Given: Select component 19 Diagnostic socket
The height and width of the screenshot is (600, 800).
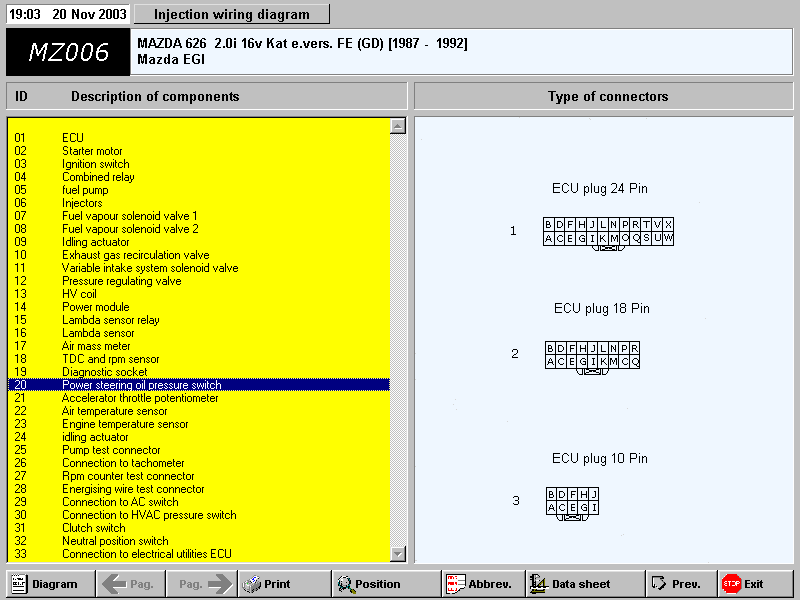Looking at the screenshot, I should coord(199,372).
